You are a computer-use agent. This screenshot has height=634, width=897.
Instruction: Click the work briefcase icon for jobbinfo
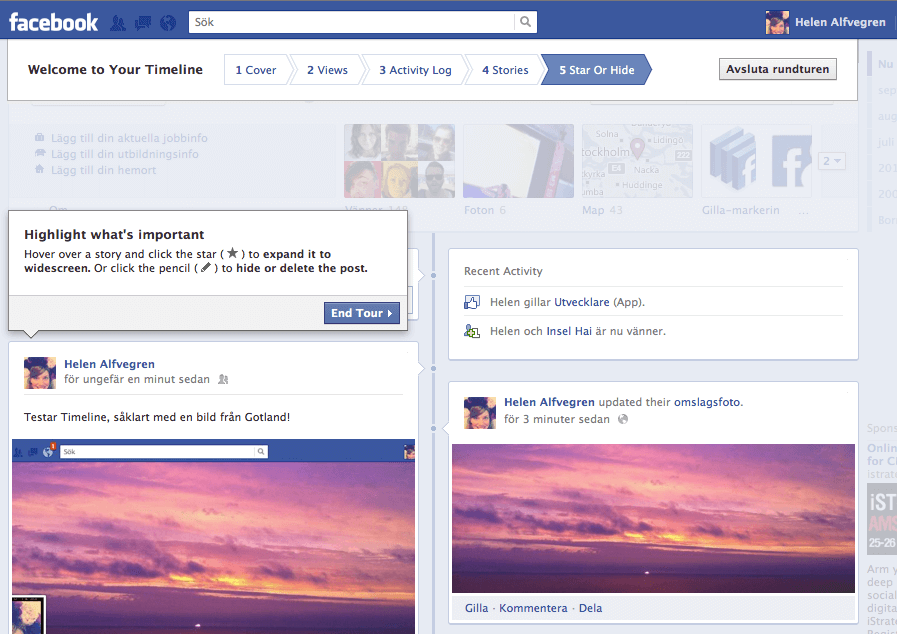point(39,137)
